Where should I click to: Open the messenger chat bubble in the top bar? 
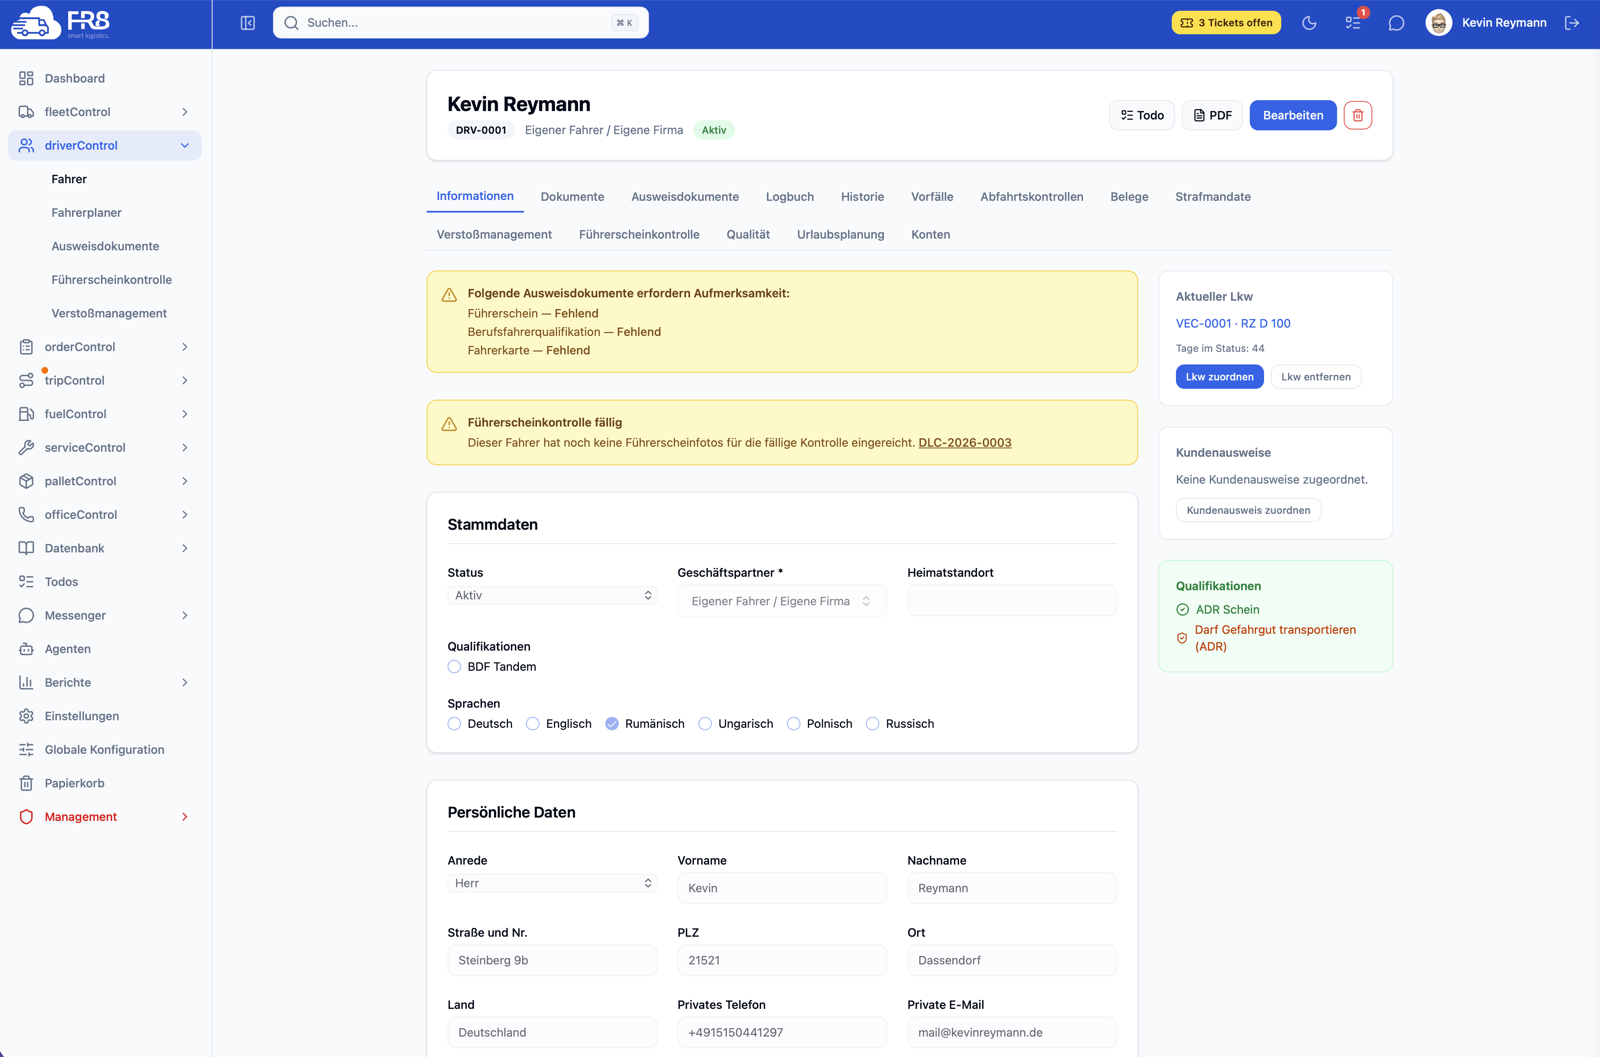pyautogui.click(x=1396, y=23)
